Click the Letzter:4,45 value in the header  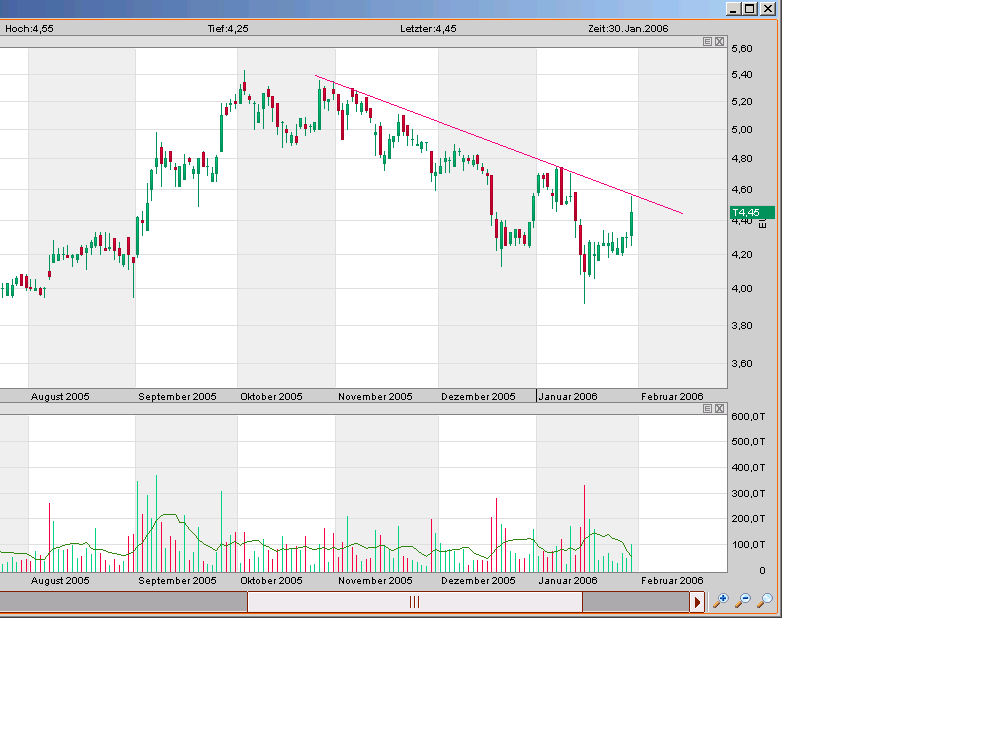pyautogui.click(x=428, y=29)
